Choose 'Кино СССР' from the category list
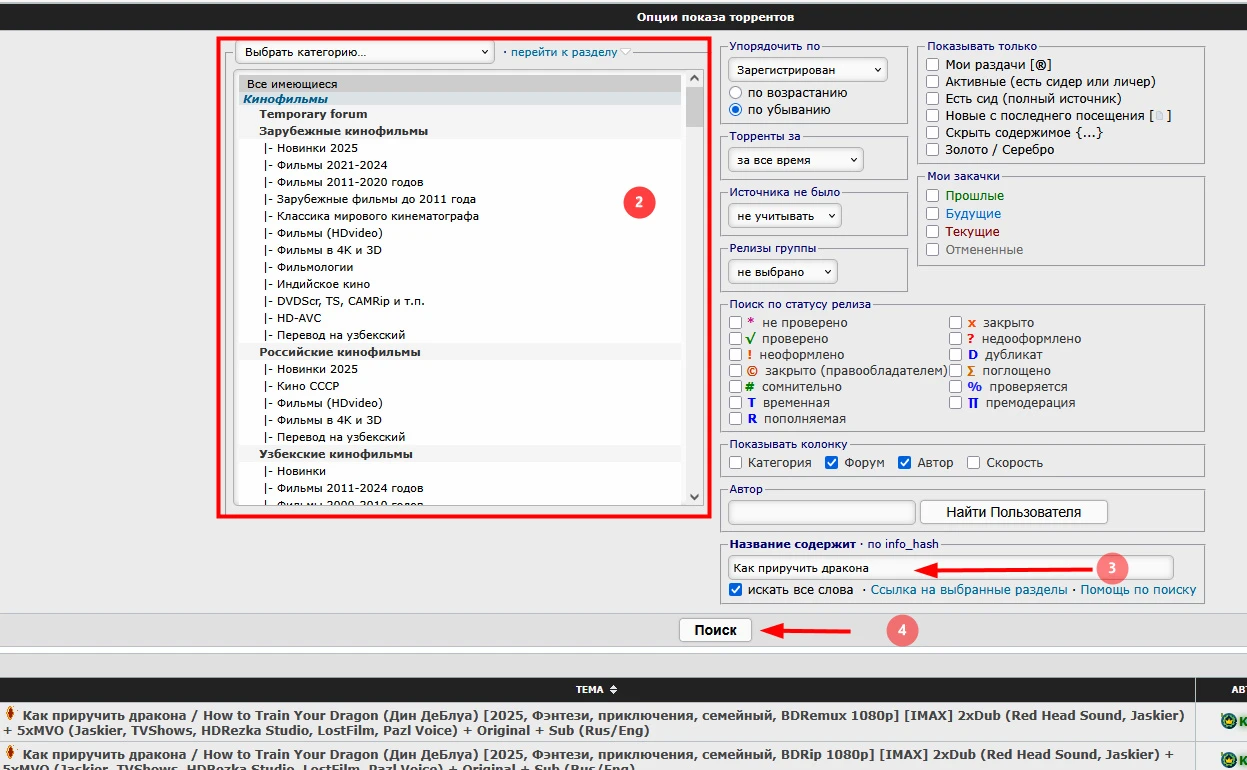This screenshot has width=1247, height=770. point(308,386)
